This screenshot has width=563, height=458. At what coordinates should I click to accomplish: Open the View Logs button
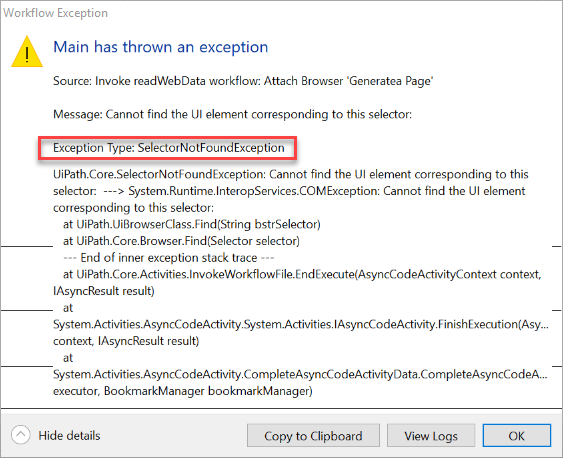tap(431, 435)
